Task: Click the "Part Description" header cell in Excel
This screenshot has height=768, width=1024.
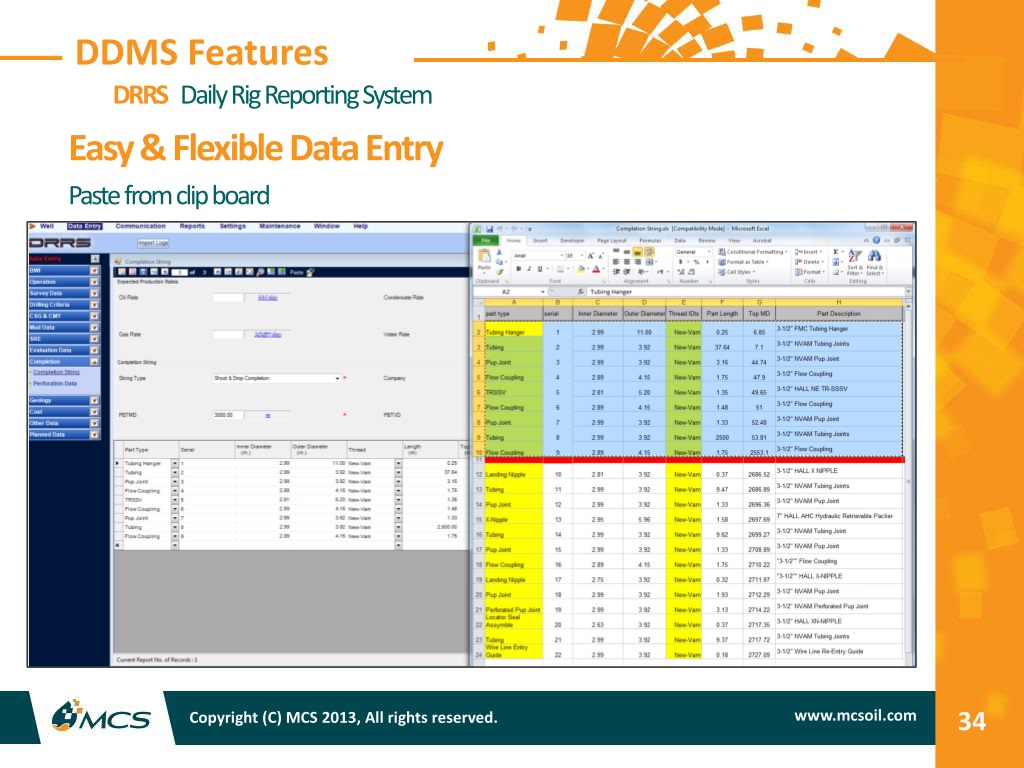Action: (839, 313)
